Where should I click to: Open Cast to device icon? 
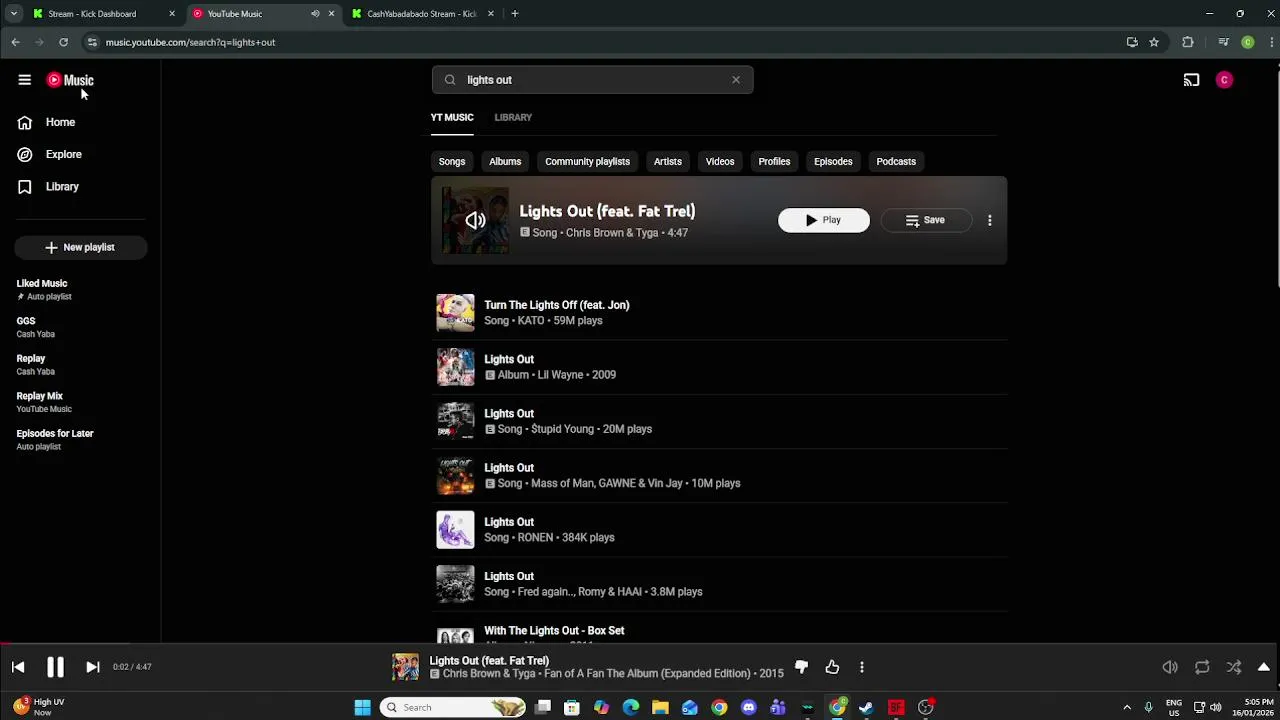pos(1191,80)
